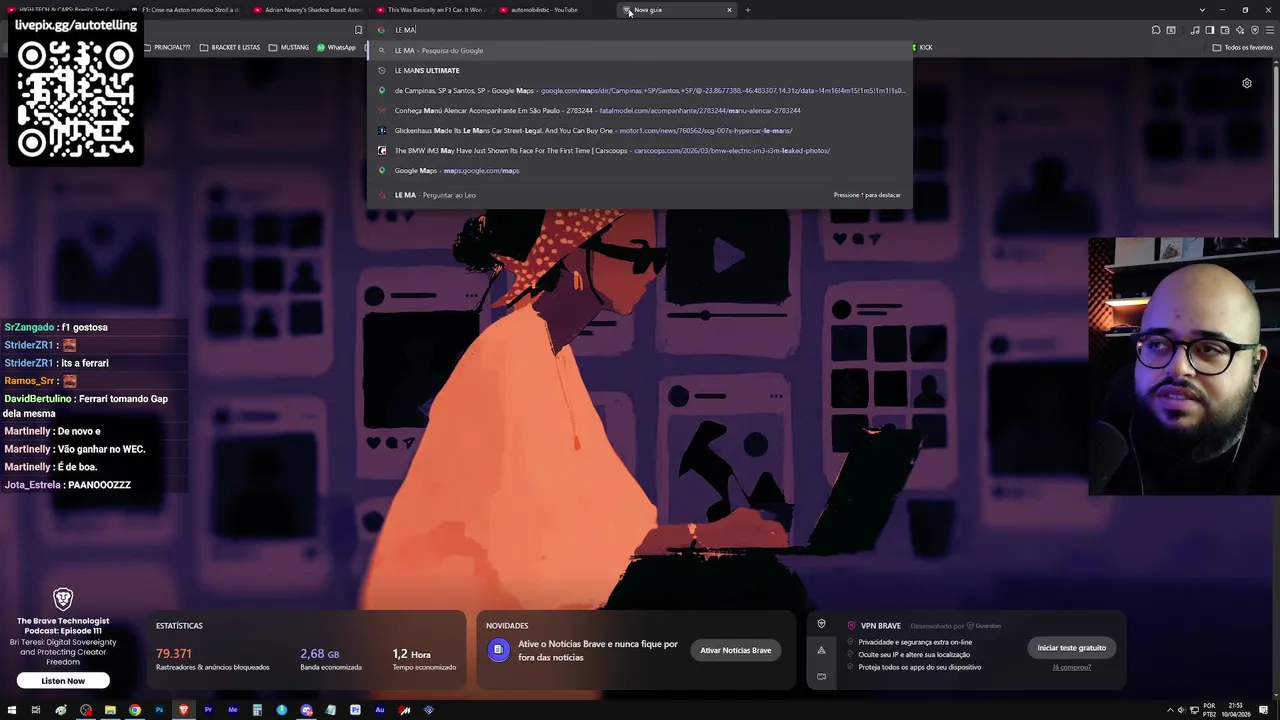Open the KICK bookmark
Image resolution: width=1280 pixels, height=720 pixels.
pos(920,47)
